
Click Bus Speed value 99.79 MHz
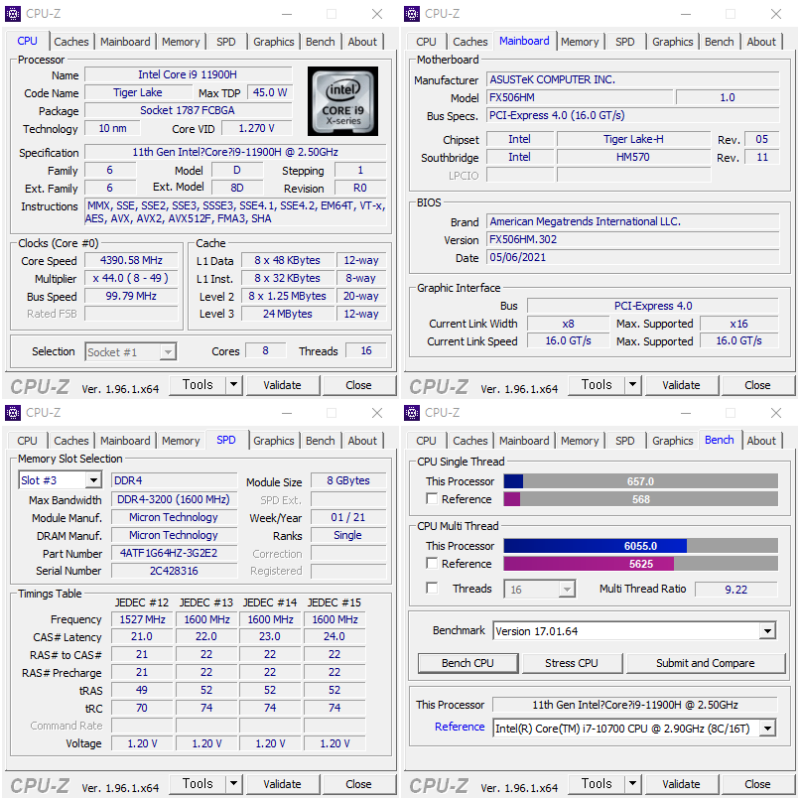(131, 296)
